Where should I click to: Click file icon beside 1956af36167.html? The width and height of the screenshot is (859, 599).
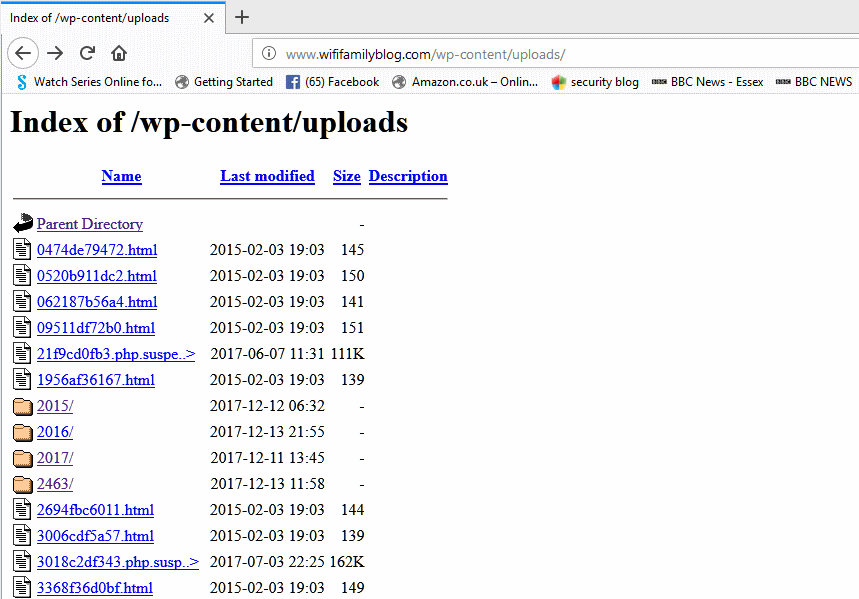[22, 379]
